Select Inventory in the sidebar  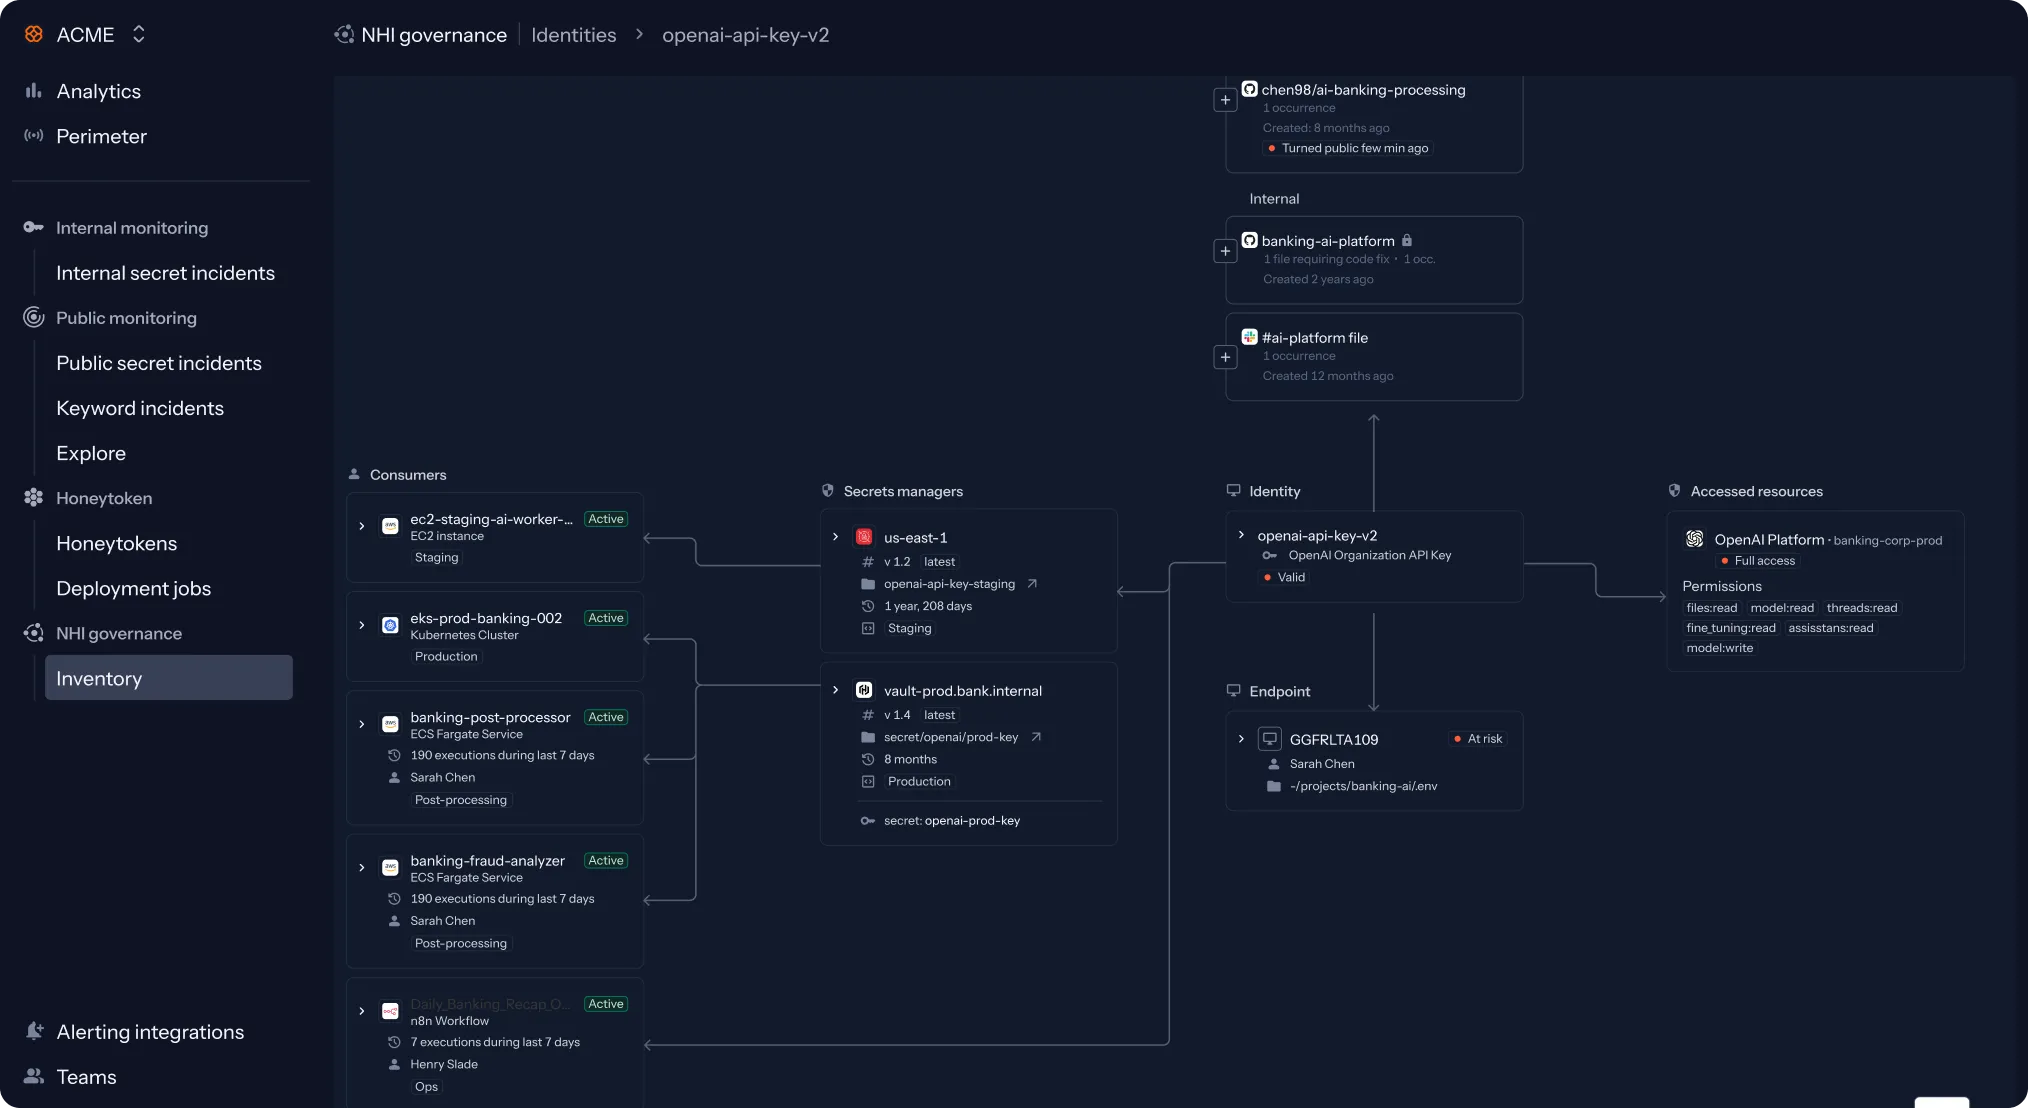(169, 678)
